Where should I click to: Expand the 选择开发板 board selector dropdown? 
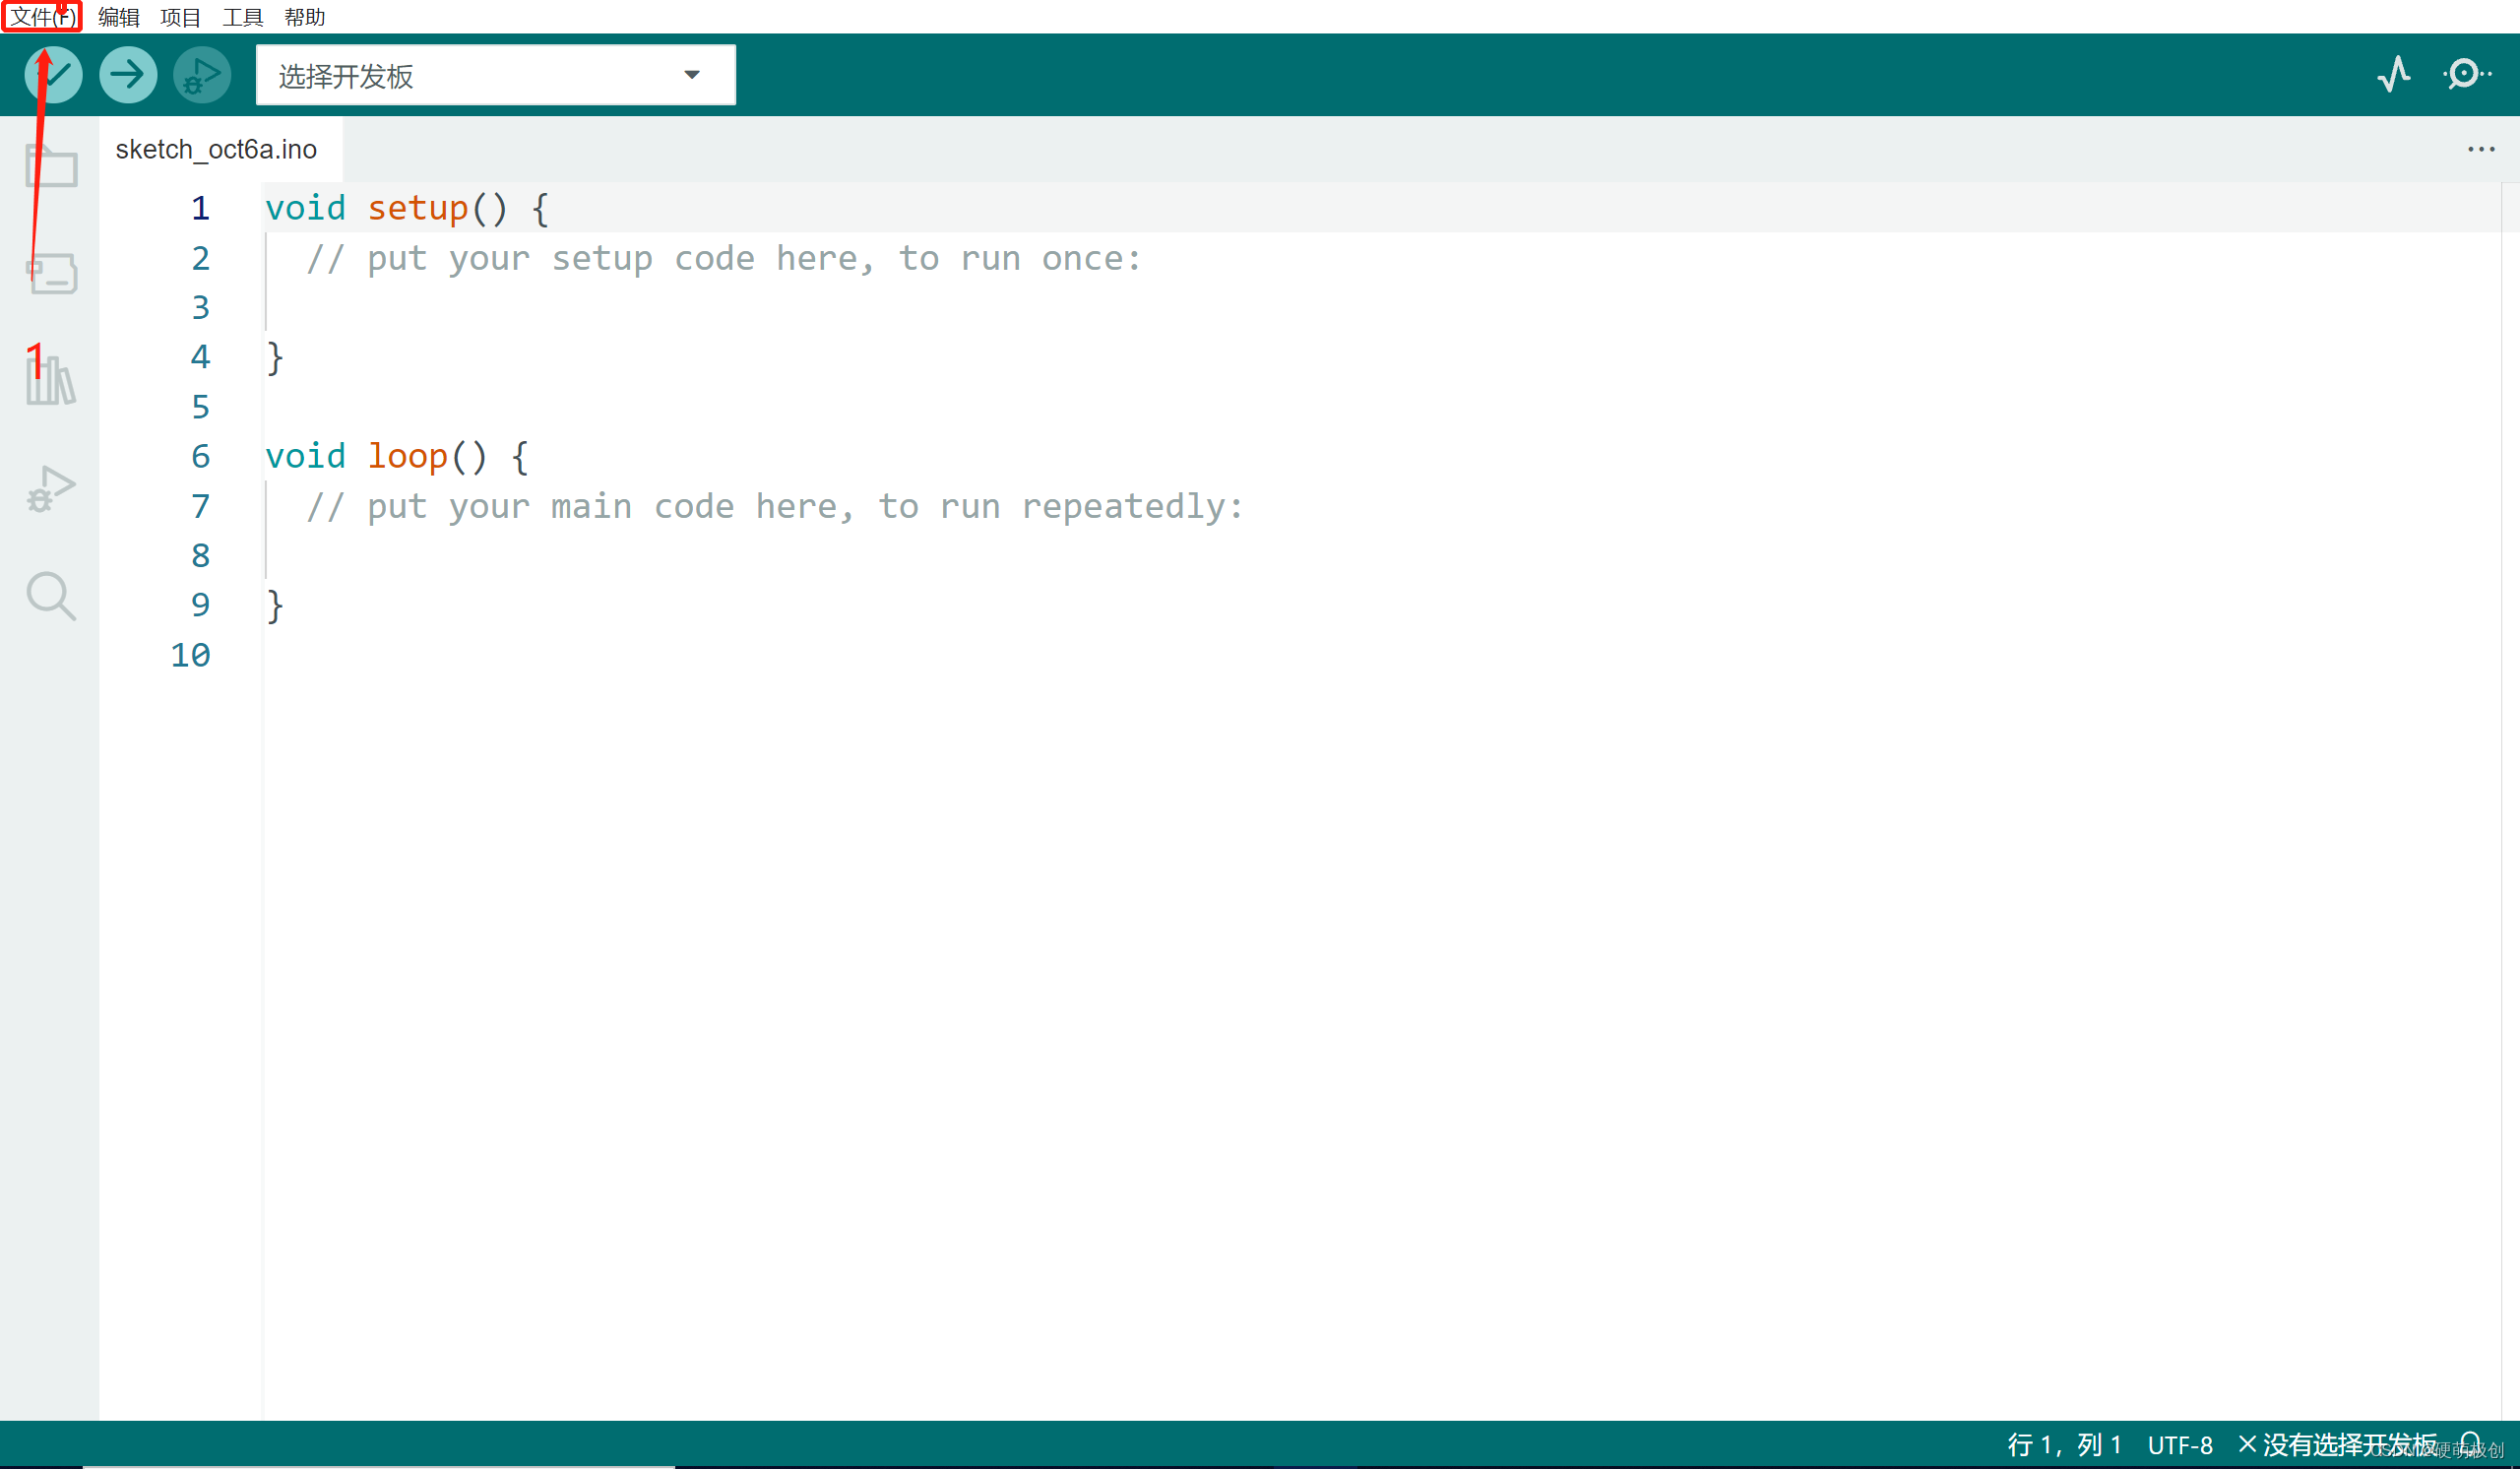click(495, 76)
